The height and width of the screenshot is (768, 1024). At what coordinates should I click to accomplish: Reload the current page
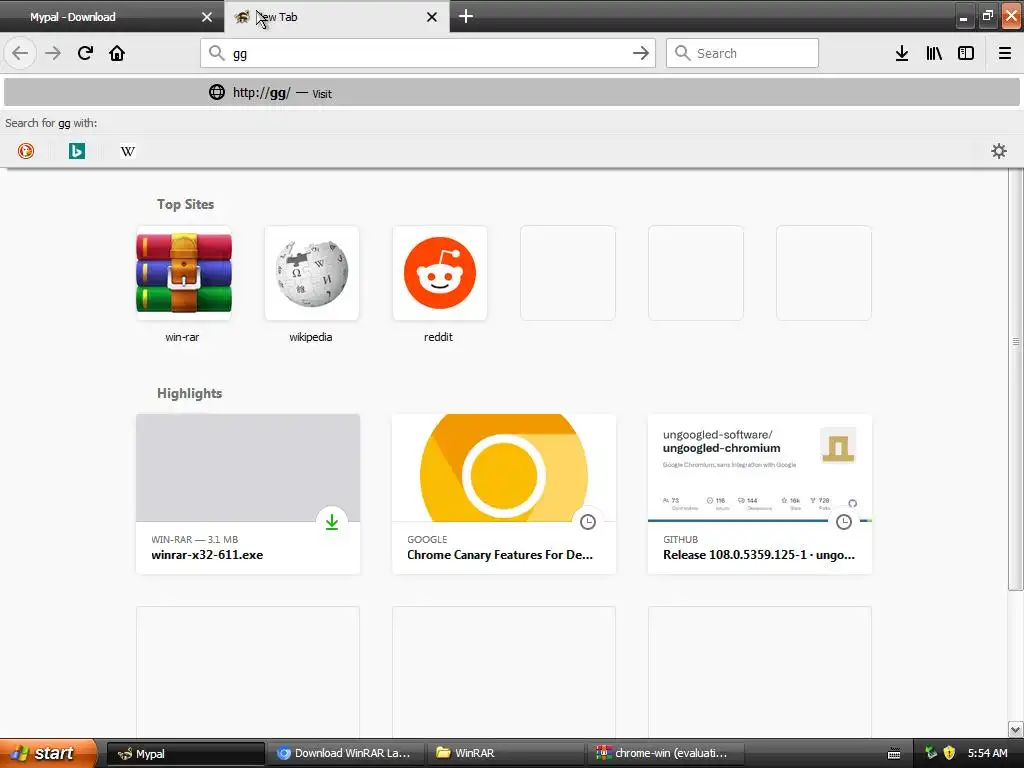click(85, 53)
